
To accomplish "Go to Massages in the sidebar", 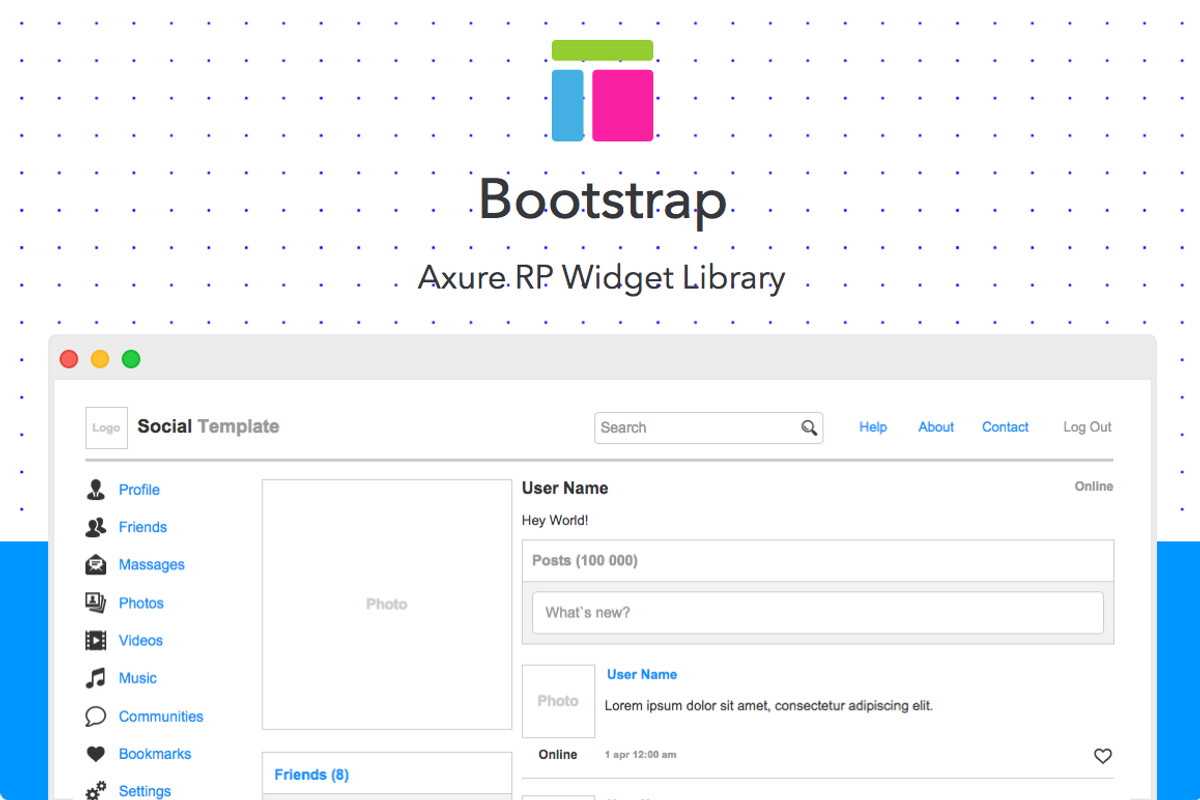I will pyautogui.click(x=152, y=564).
